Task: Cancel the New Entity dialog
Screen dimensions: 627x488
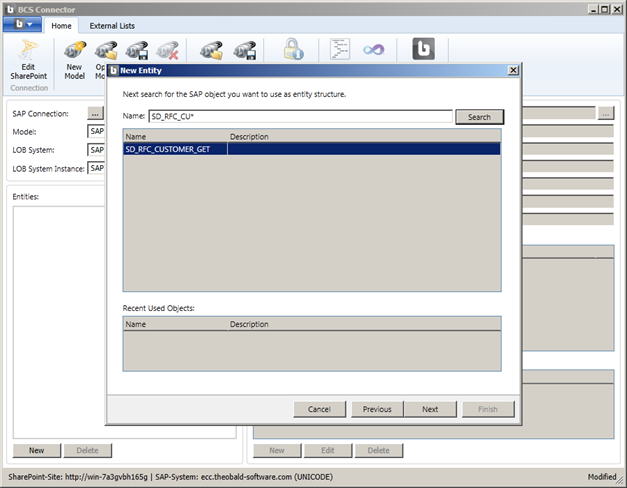Action: click(x=319, y=409)
